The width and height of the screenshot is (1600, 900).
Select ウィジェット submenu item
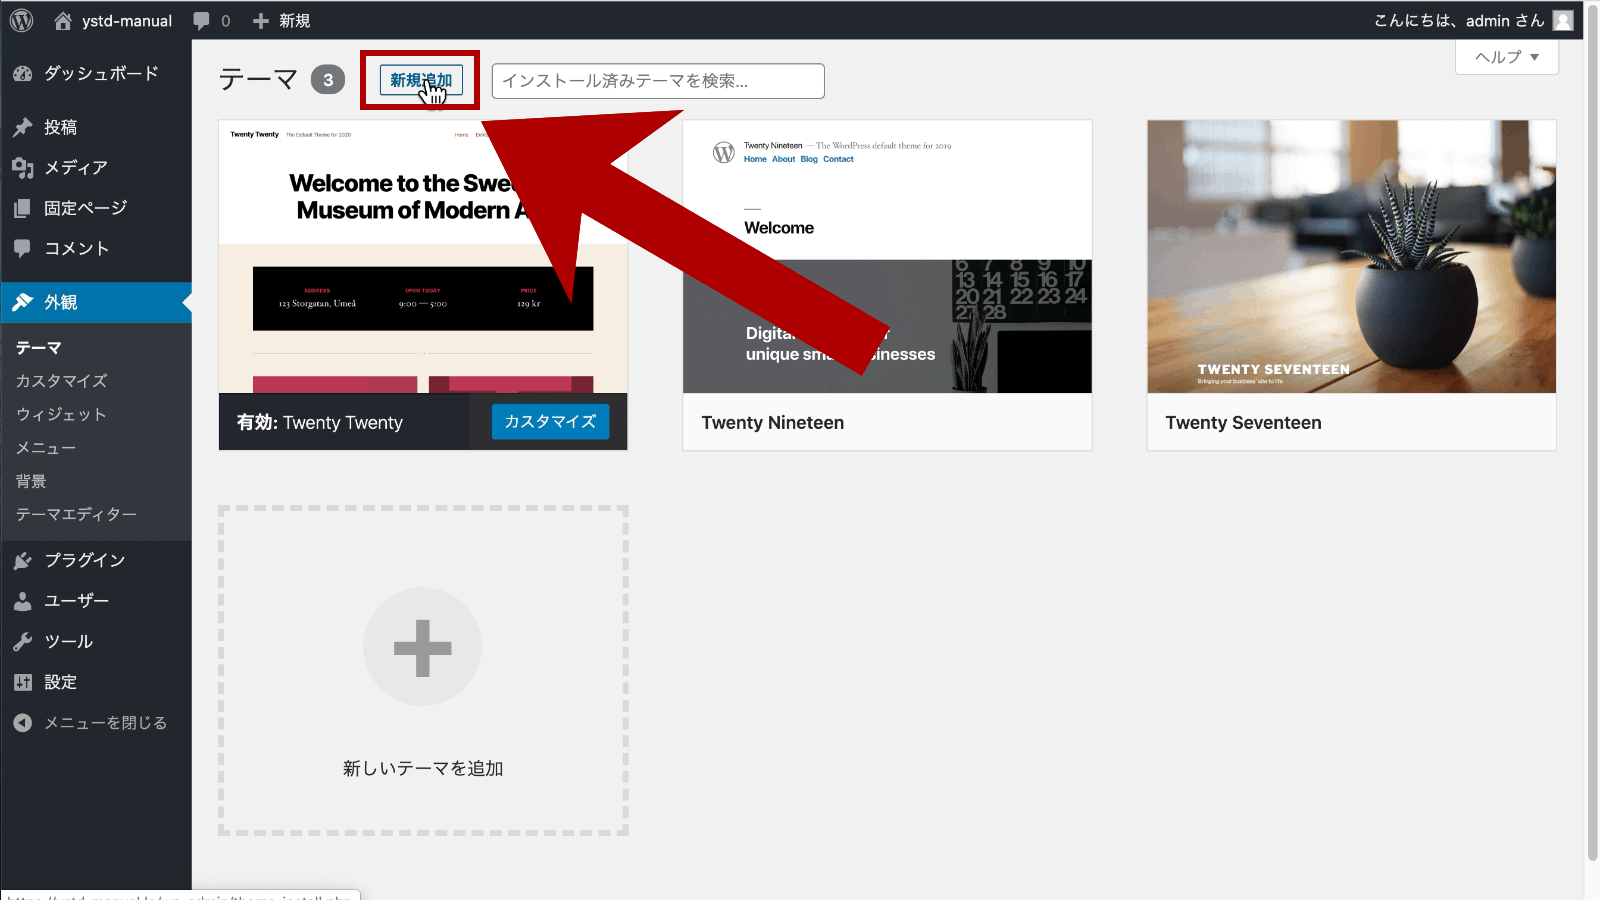tap(61, 414)
